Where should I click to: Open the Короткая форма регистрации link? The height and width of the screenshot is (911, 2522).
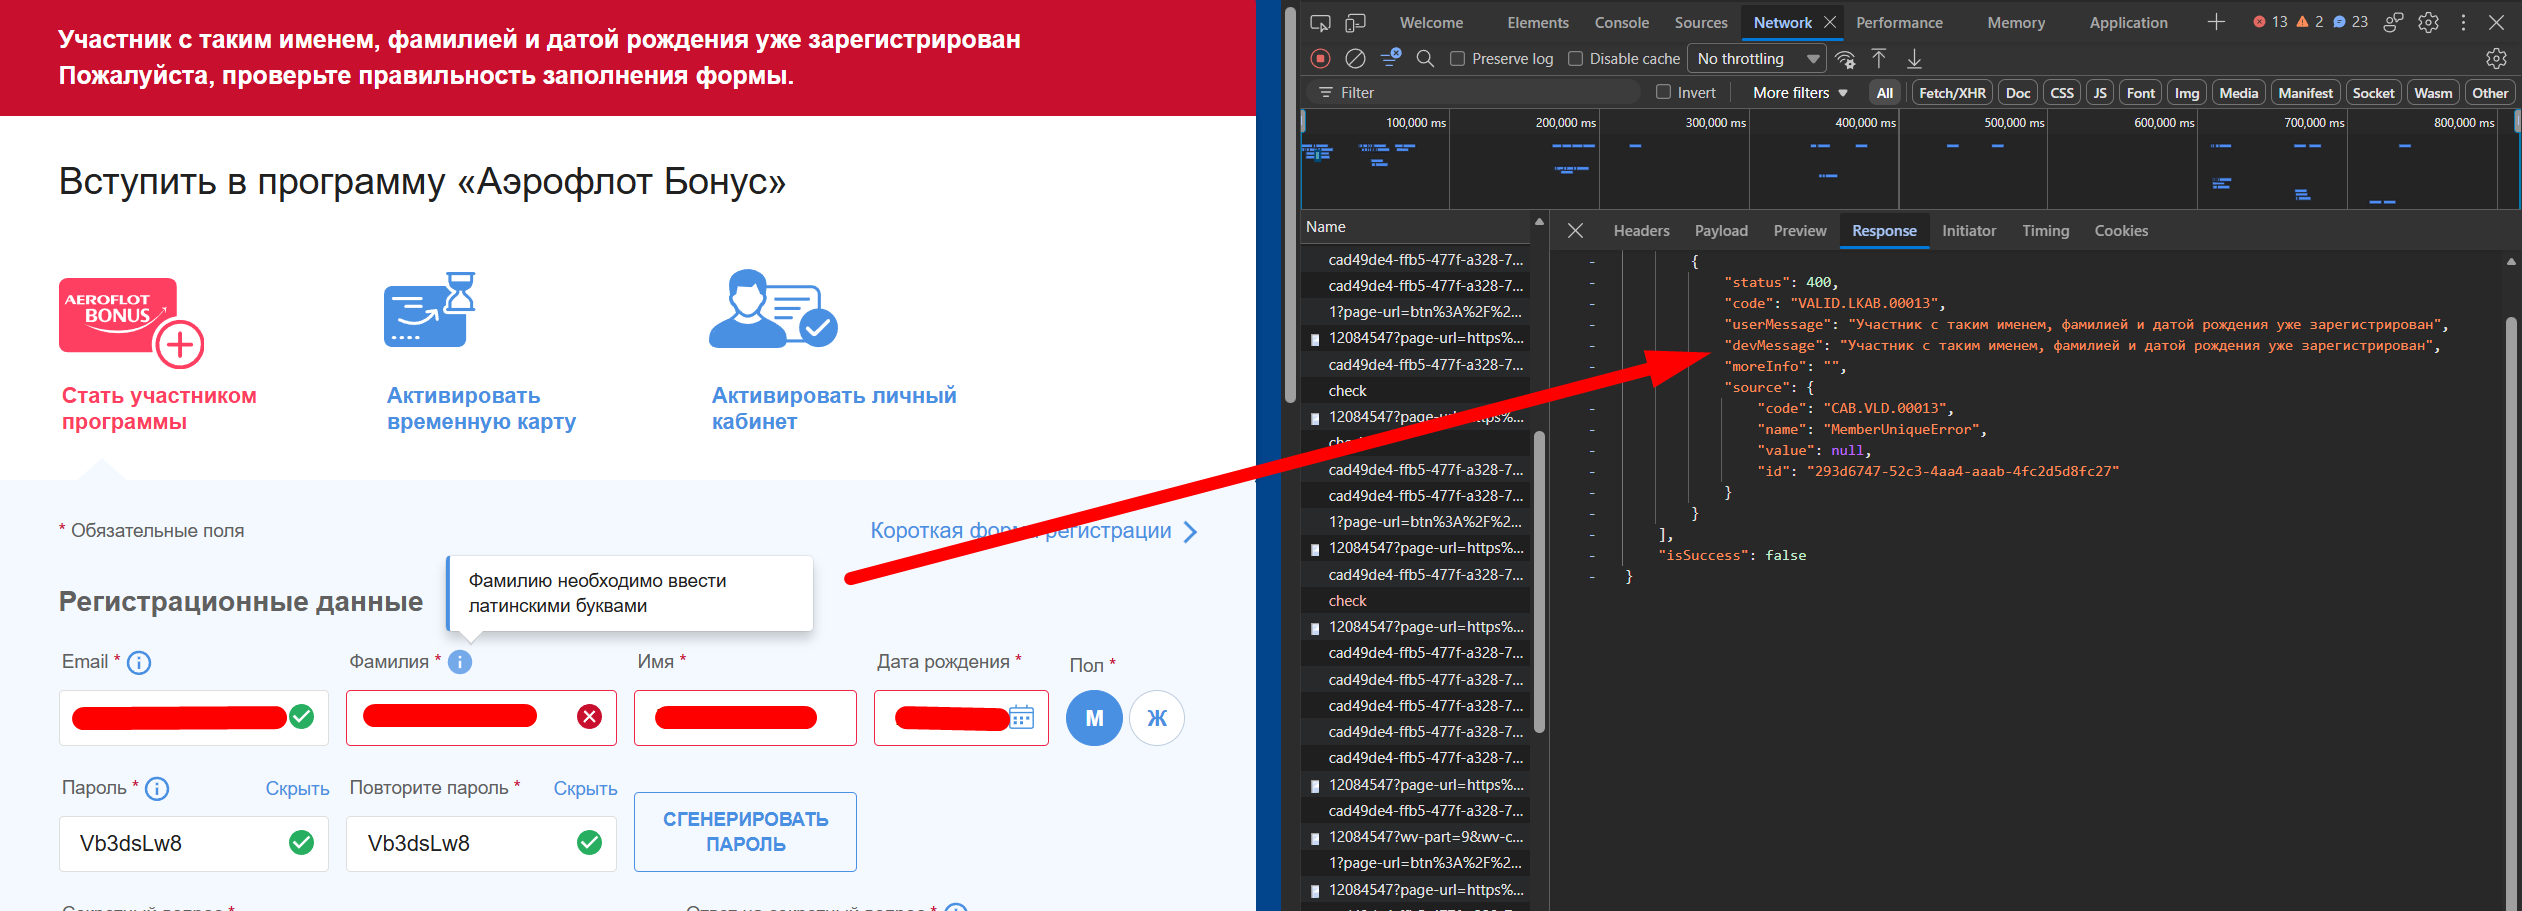[1033, 531]
